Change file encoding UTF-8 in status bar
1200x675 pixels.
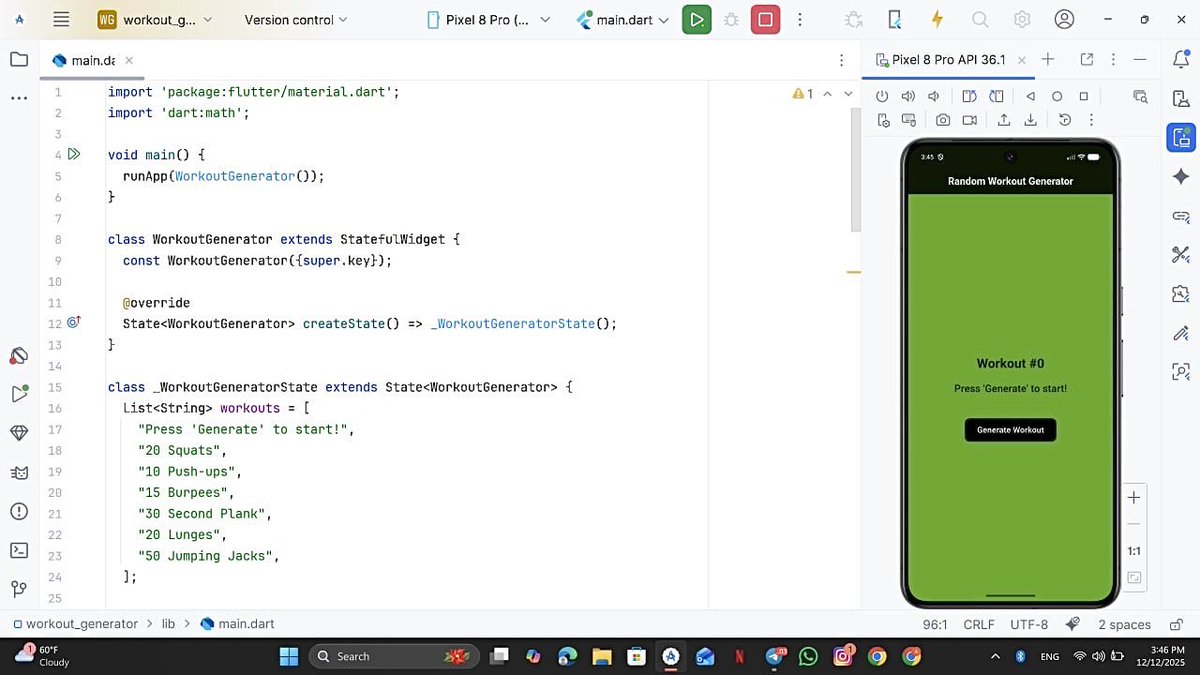point(1029,624)
